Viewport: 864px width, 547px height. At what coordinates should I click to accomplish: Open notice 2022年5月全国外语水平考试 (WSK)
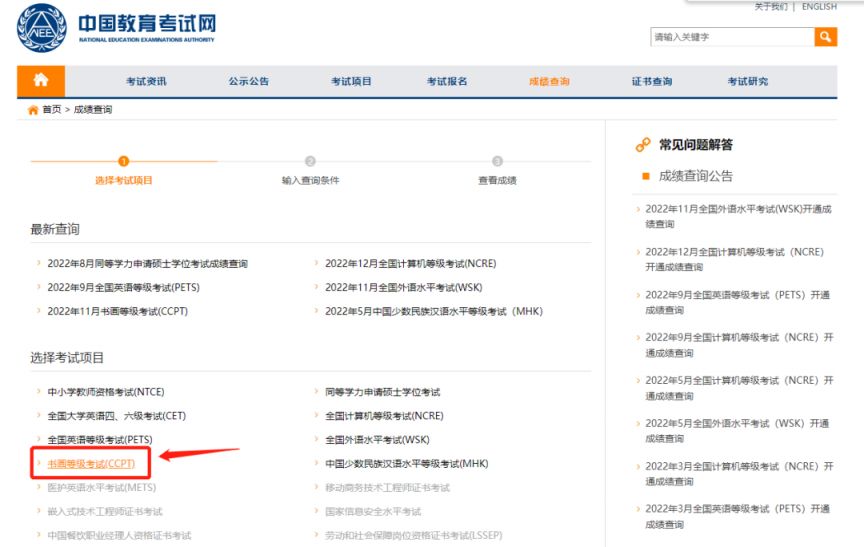[x=737, y=431]
